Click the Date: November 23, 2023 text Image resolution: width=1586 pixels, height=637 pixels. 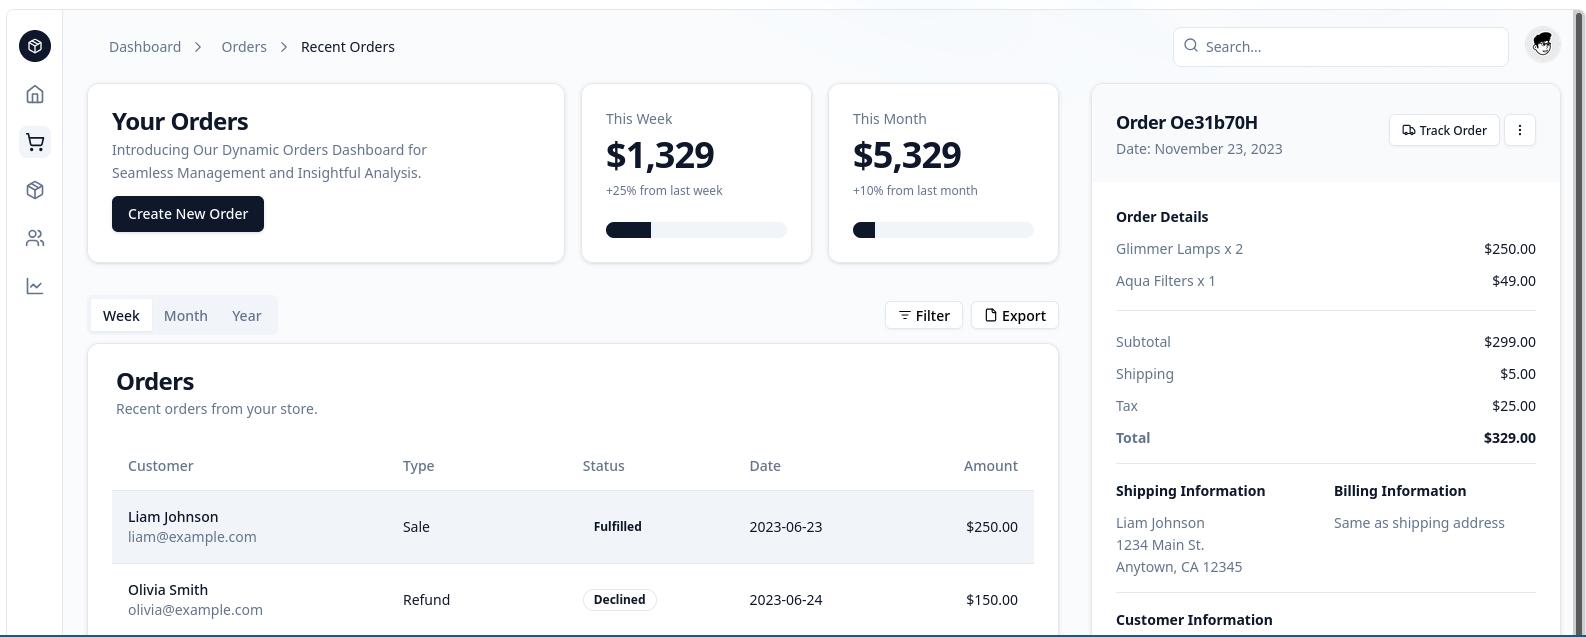tap(1199, 149)
